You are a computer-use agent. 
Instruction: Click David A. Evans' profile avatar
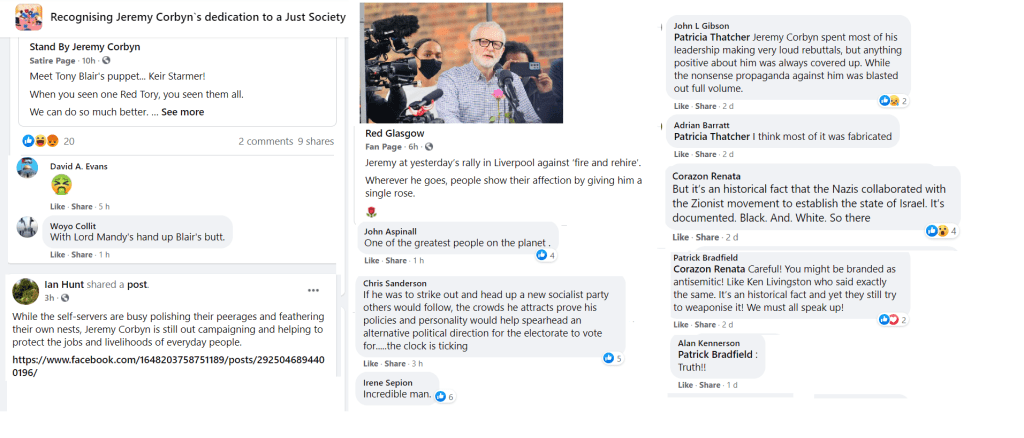[28, 168]
